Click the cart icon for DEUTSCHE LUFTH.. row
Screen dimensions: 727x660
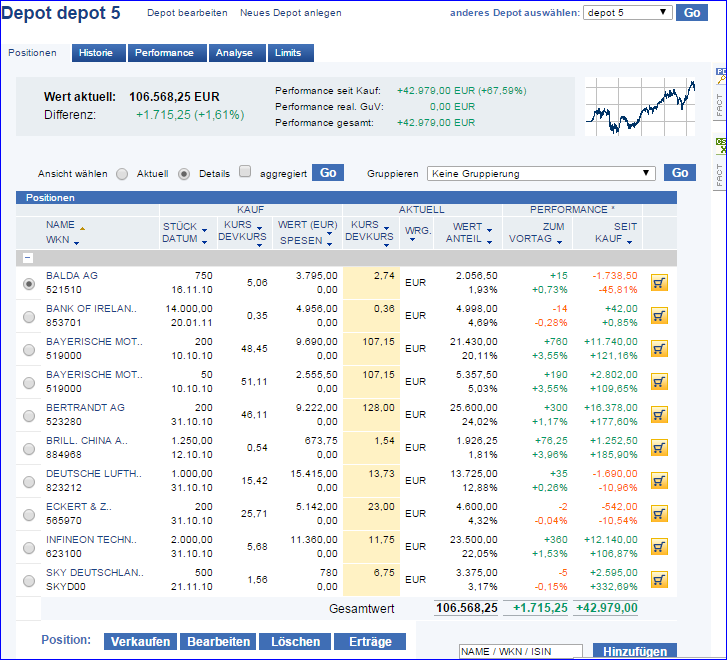click(659, 480)
